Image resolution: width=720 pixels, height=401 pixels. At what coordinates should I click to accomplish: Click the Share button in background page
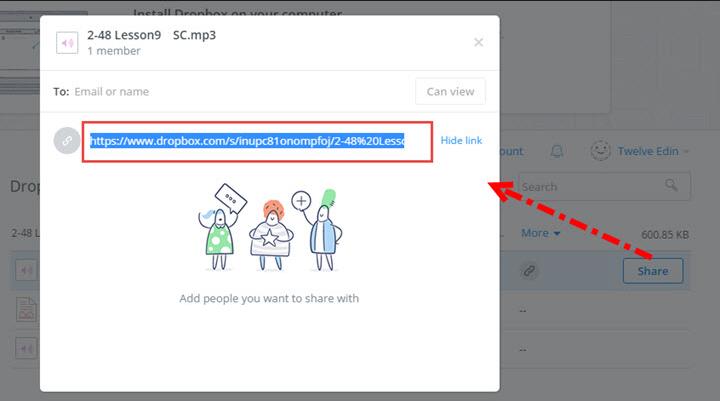point(652,271)
